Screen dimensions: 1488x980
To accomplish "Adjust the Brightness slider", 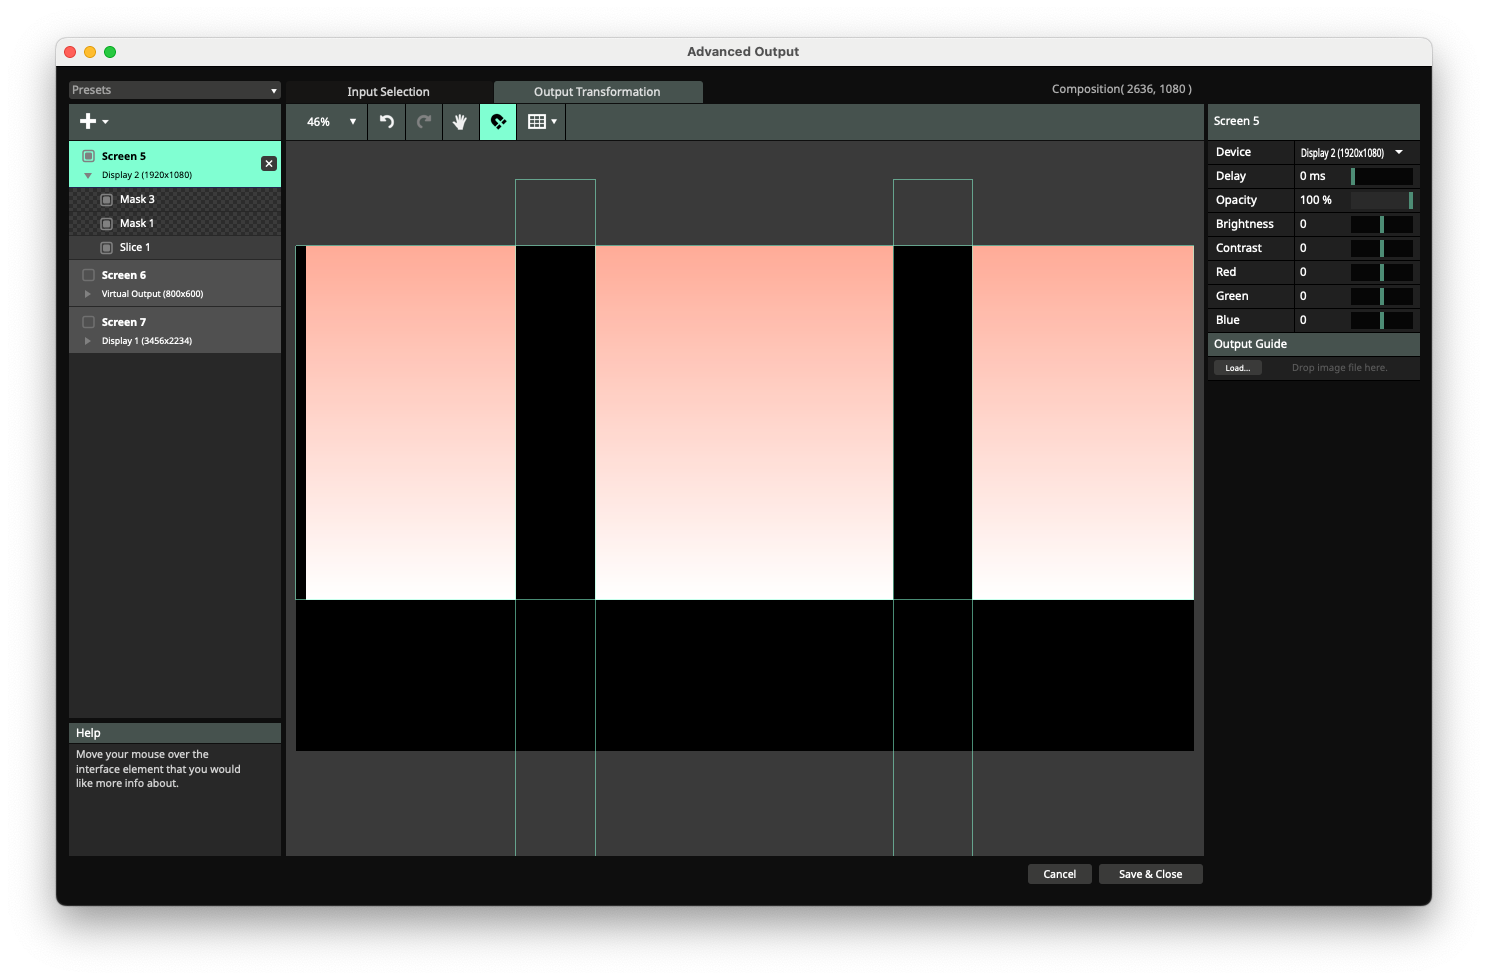I will point(1381,224).
